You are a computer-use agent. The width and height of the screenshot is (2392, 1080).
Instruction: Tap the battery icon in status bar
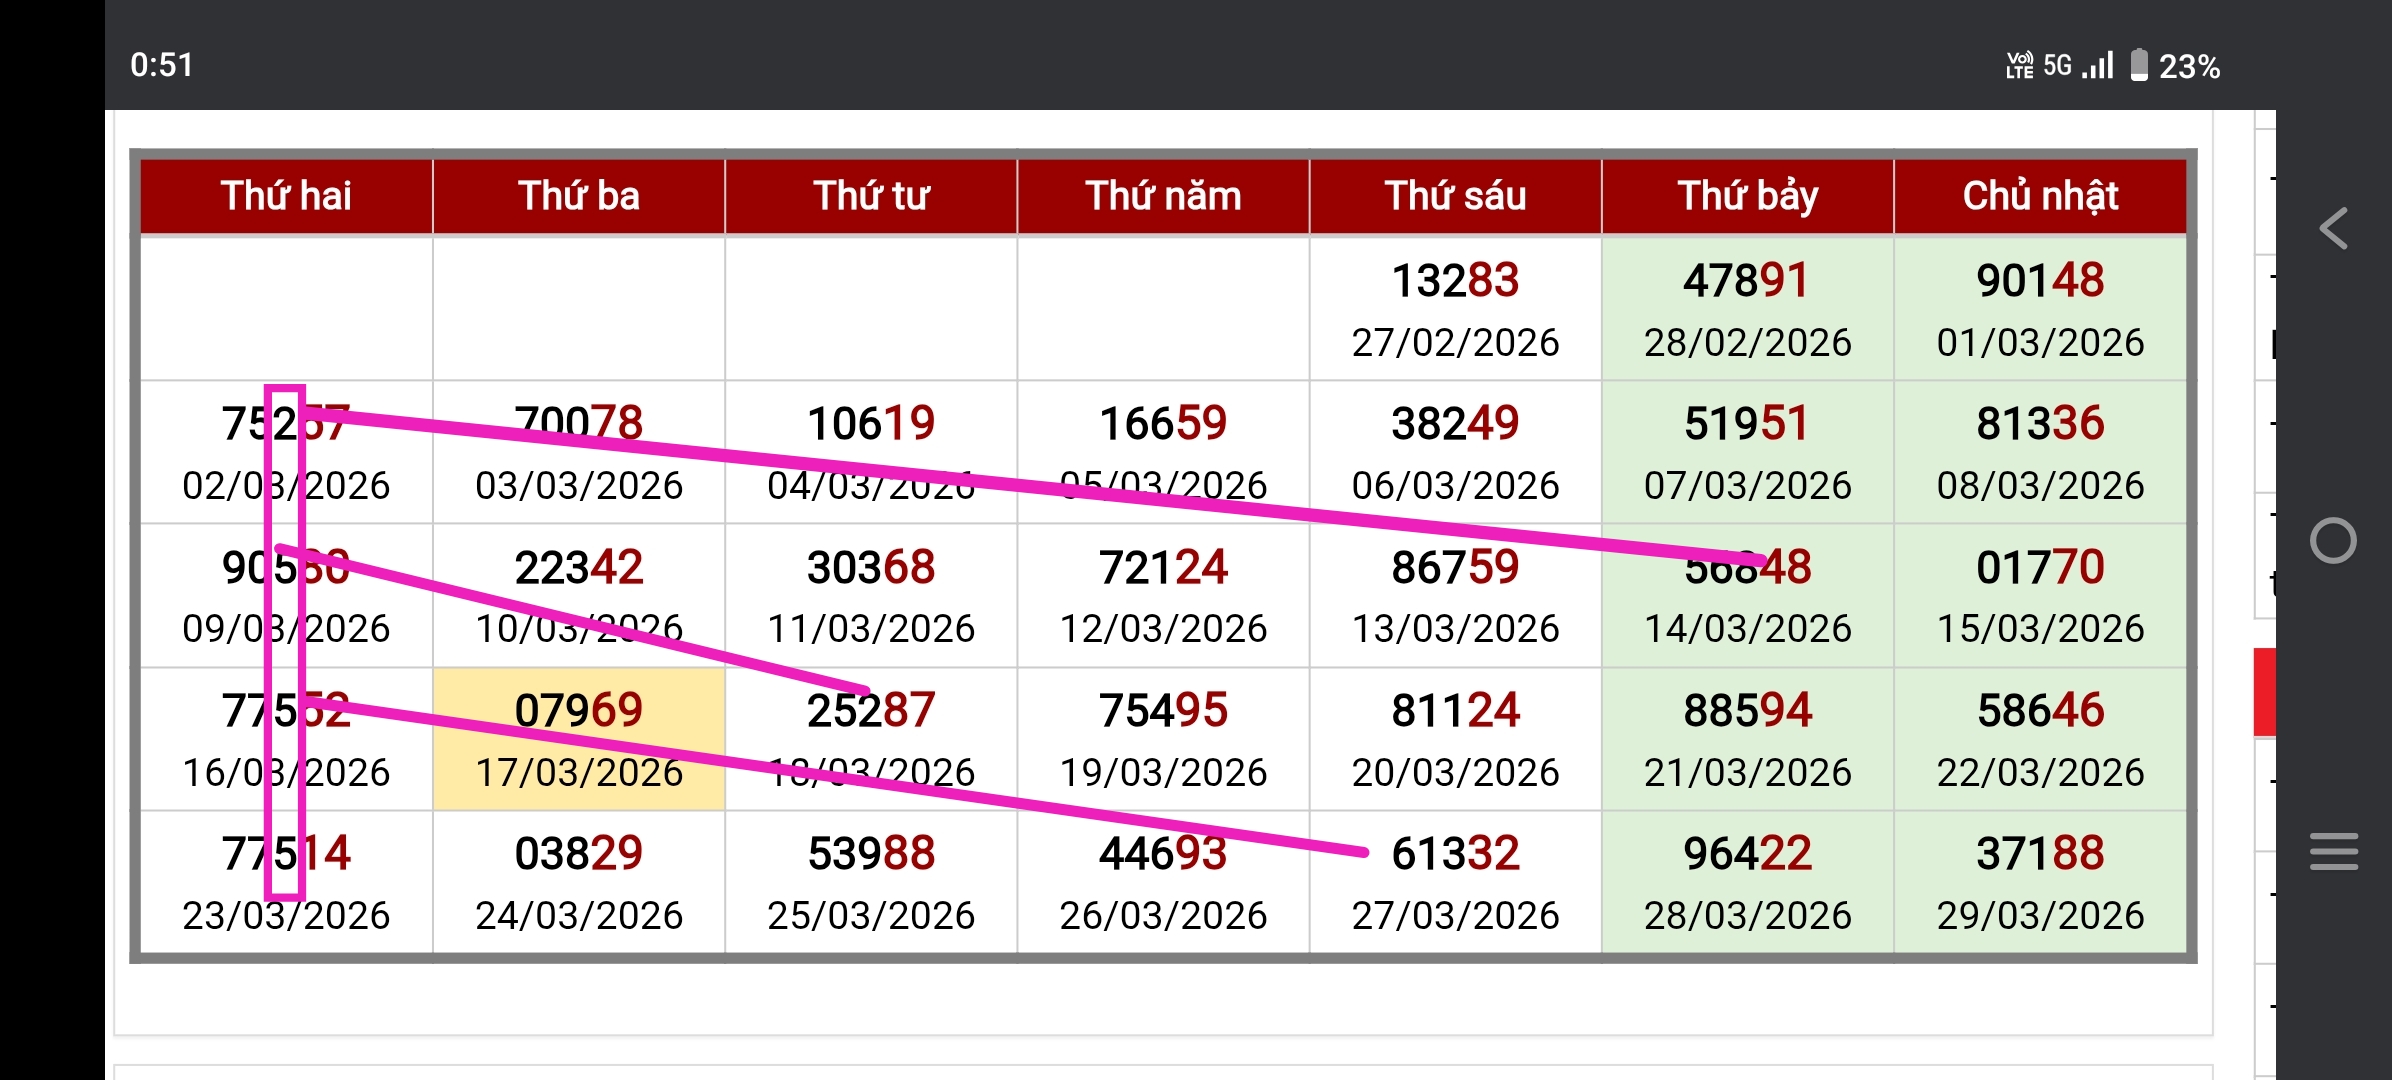pos(2139,65)
